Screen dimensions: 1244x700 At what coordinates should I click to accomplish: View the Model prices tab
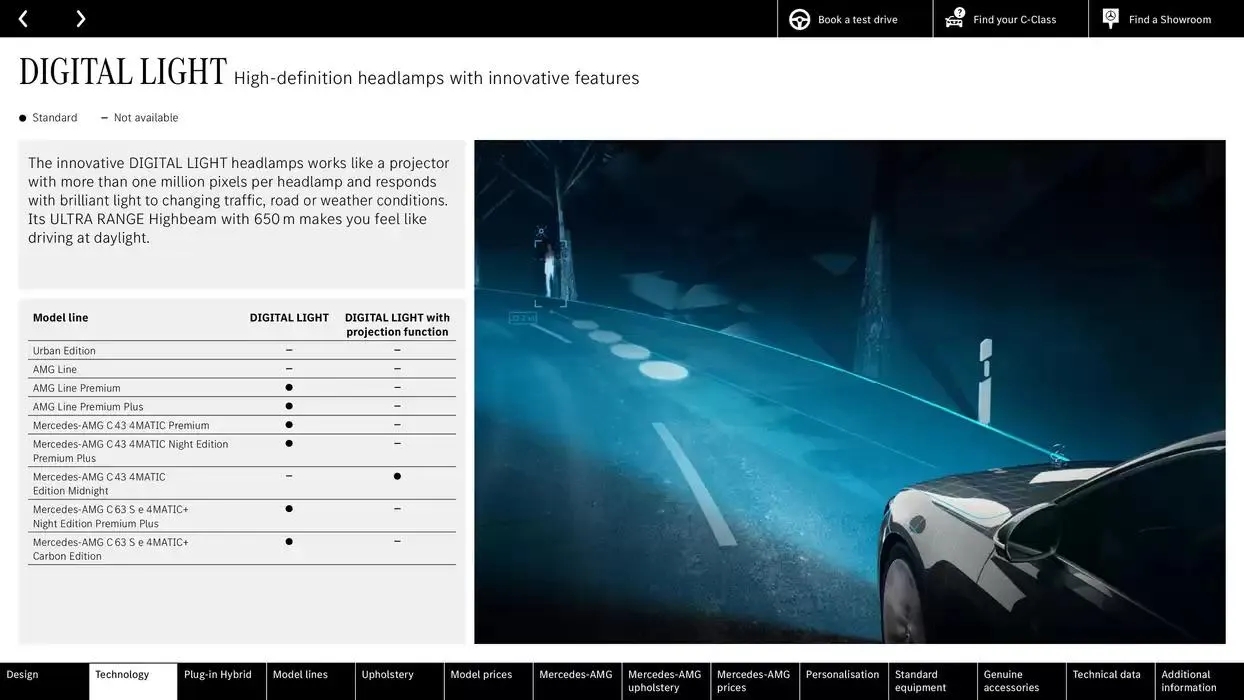[x=480, y=674]
